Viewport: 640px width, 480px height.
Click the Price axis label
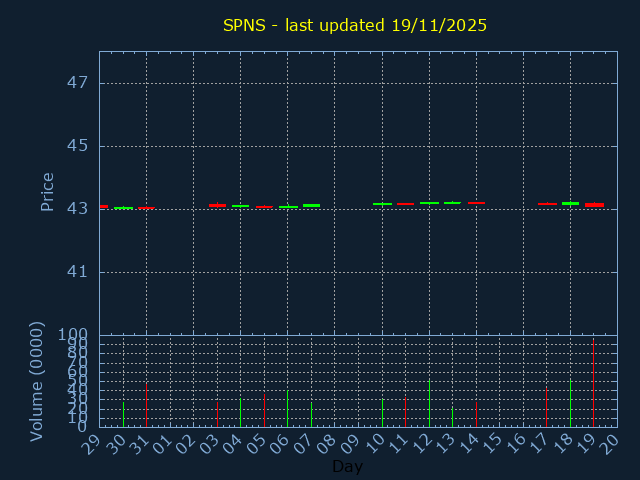point(47,191)
